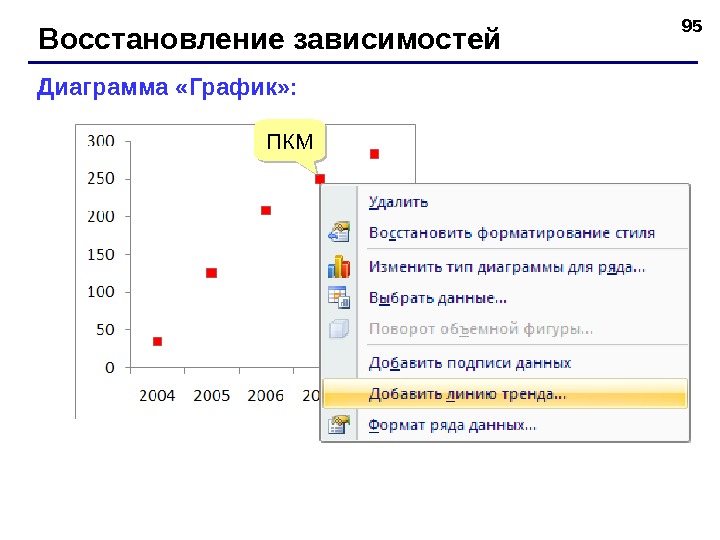Click the select data table icon
Viewport: 720px width, 540px height.
click(339, 297)
